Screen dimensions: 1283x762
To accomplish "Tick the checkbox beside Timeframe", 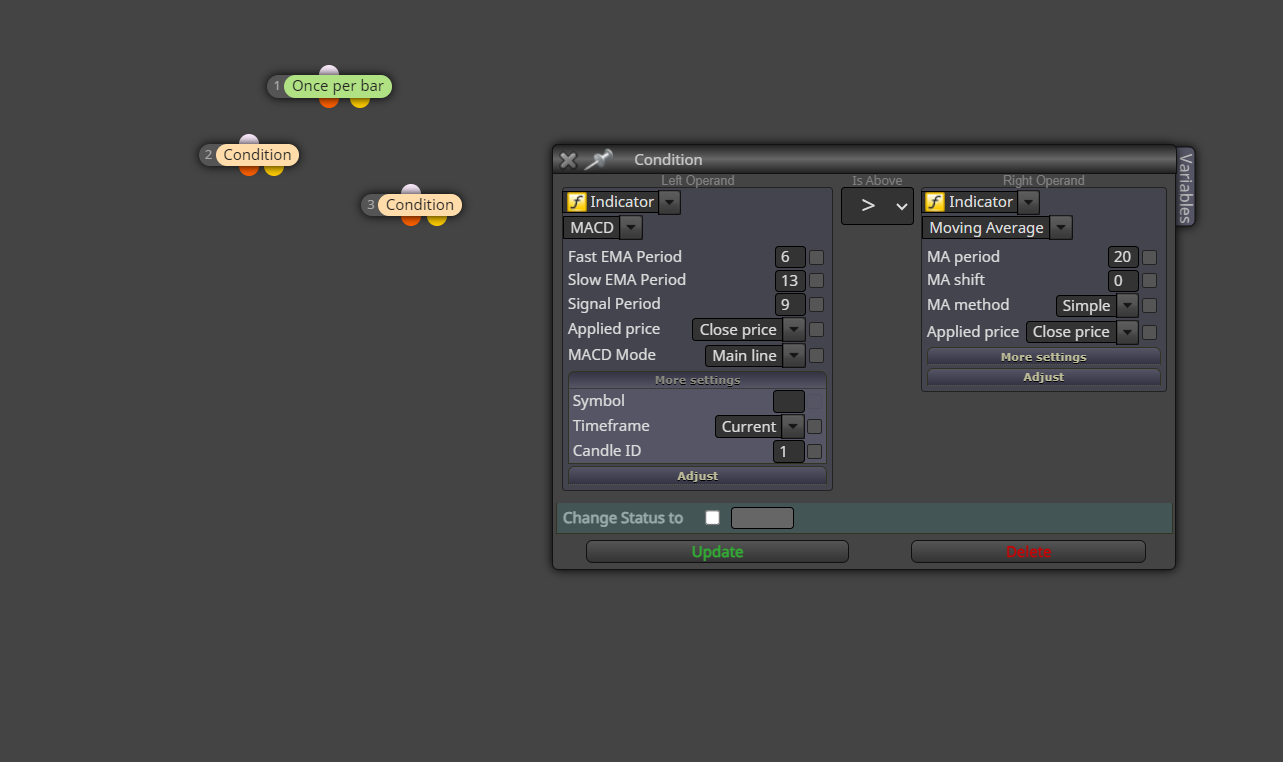I will coord(814,426).
